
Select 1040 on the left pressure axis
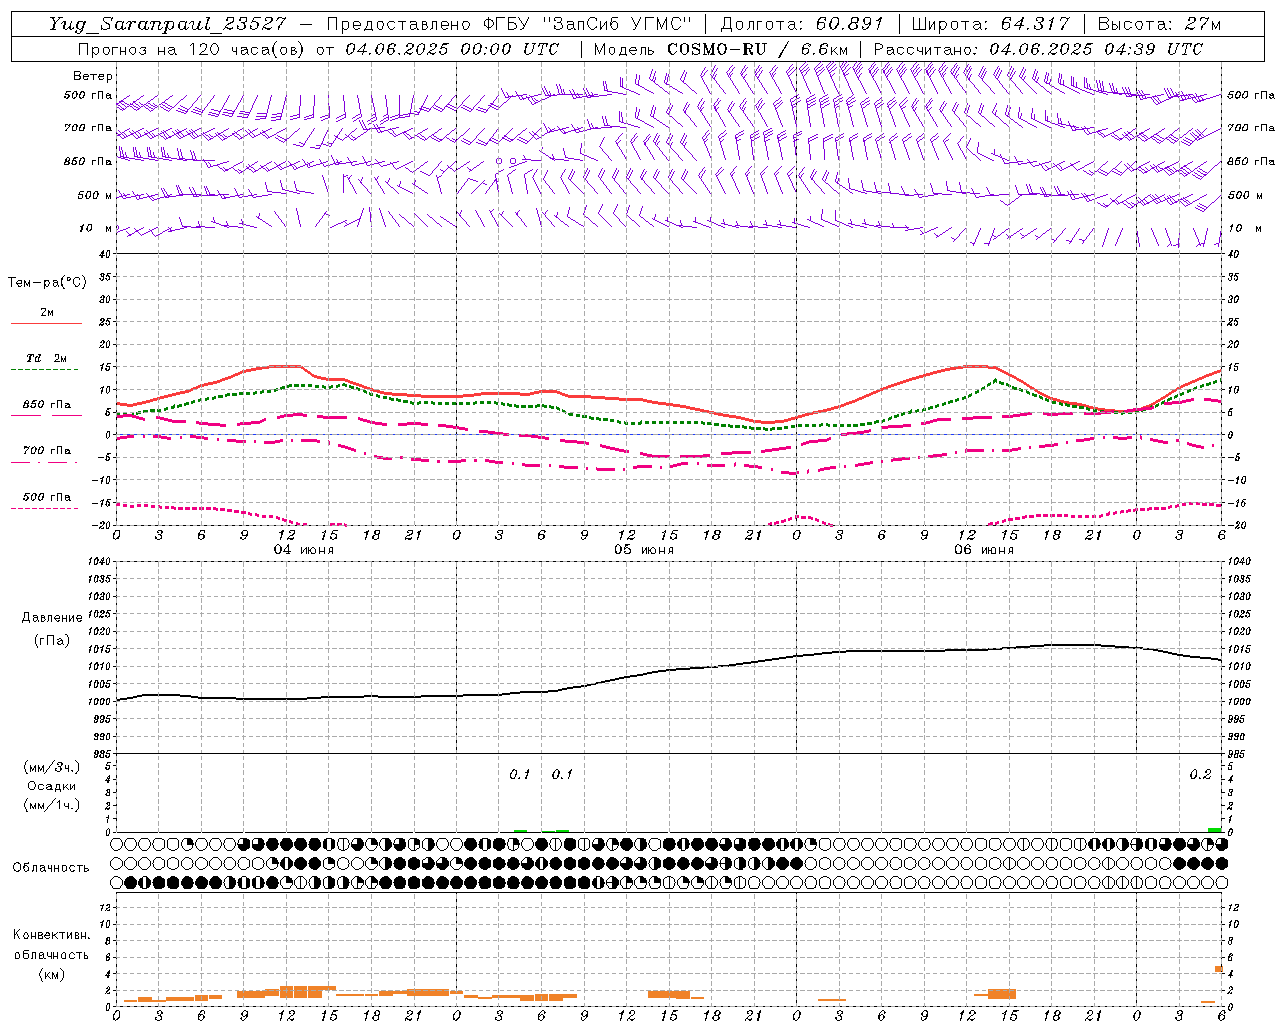(98, 562)
